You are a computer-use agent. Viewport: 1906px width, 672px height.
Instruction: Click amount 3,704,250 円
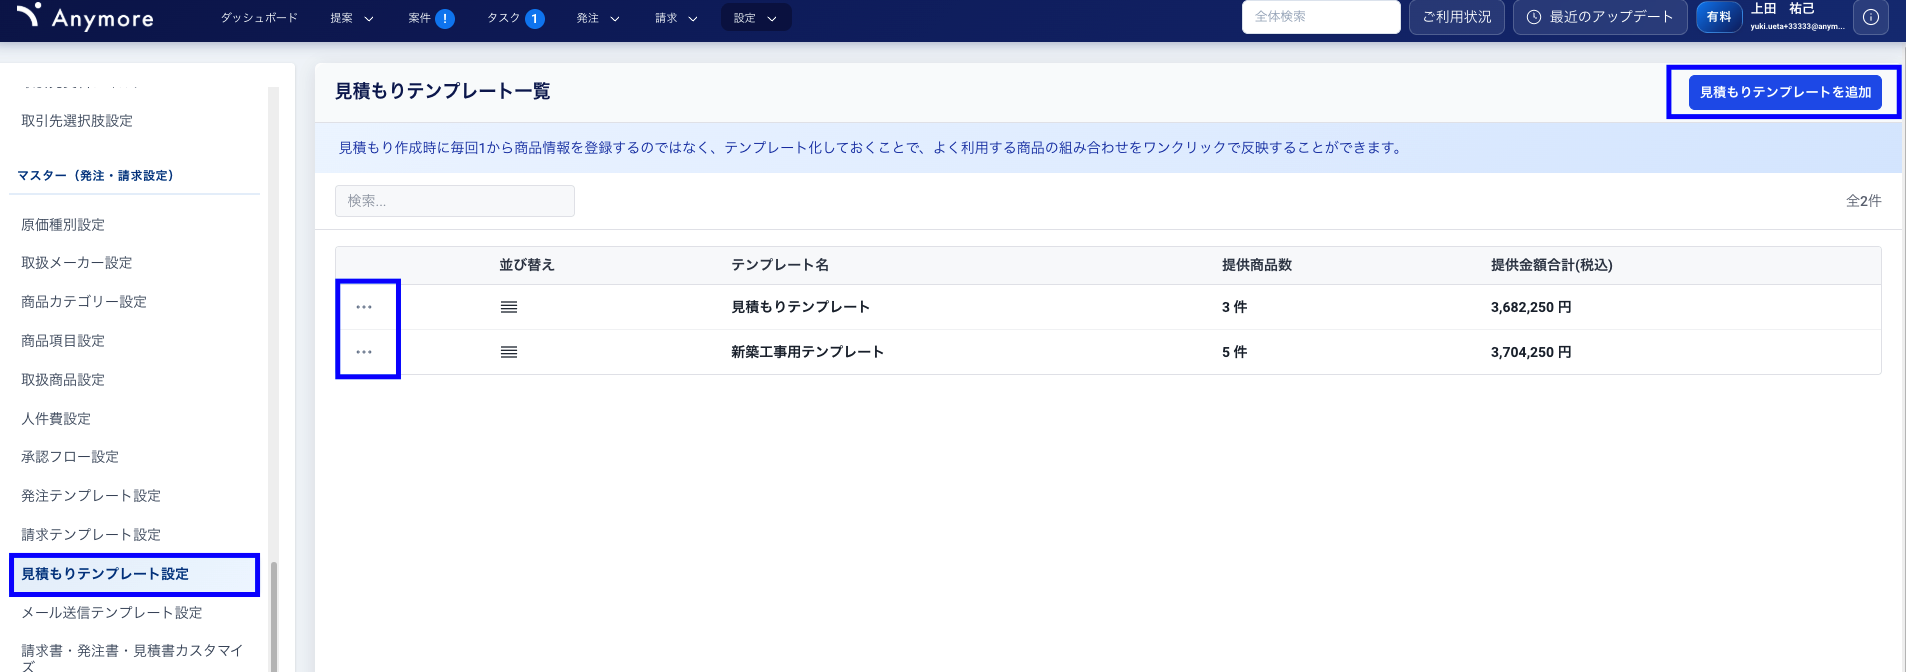(x=1531, y=352)
